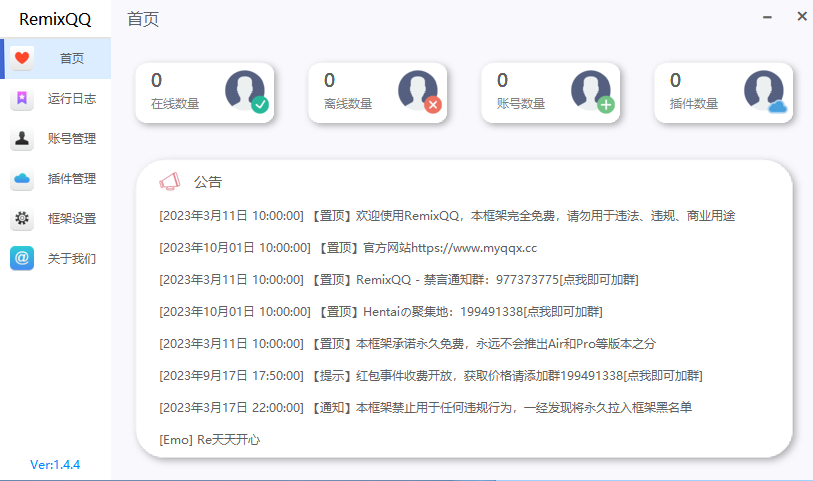813x481 pixels.
Task: Click the online count avatar with green check
Action: click(246, 91)
